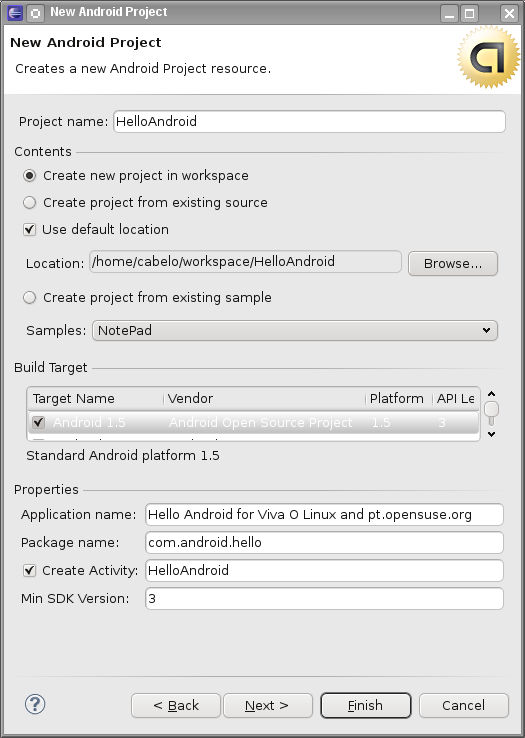Click the Android wizard badge icon

tap(488, 57)
